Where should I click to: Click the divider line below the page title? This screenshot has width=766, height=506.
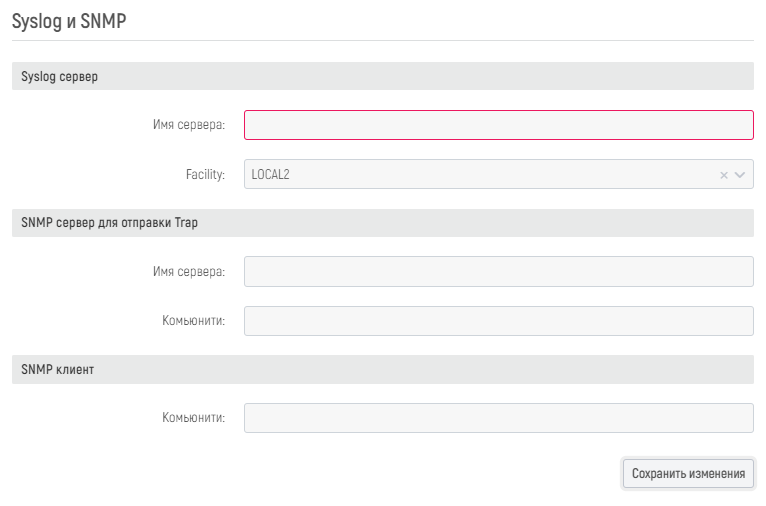coord(382,40)
